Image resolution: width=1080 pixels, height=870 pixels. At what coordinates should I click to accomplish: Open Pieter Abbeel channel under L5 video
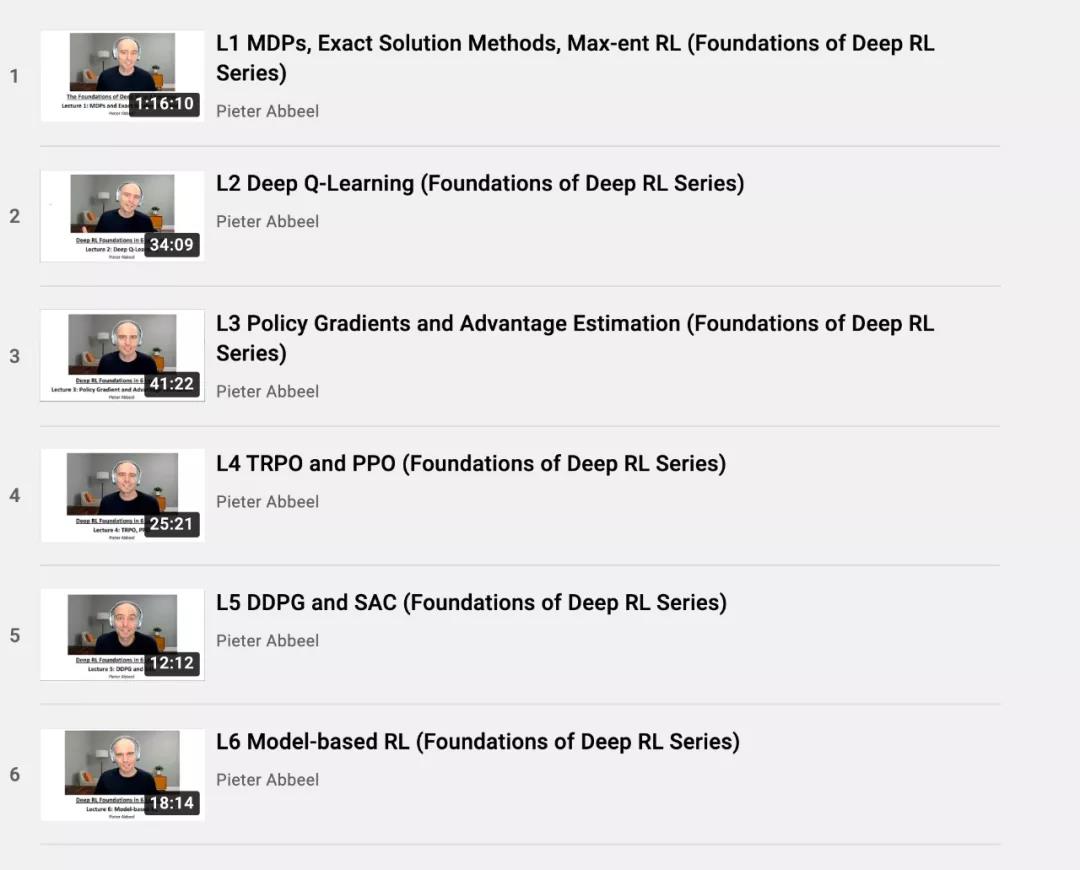tap(267, 641)
